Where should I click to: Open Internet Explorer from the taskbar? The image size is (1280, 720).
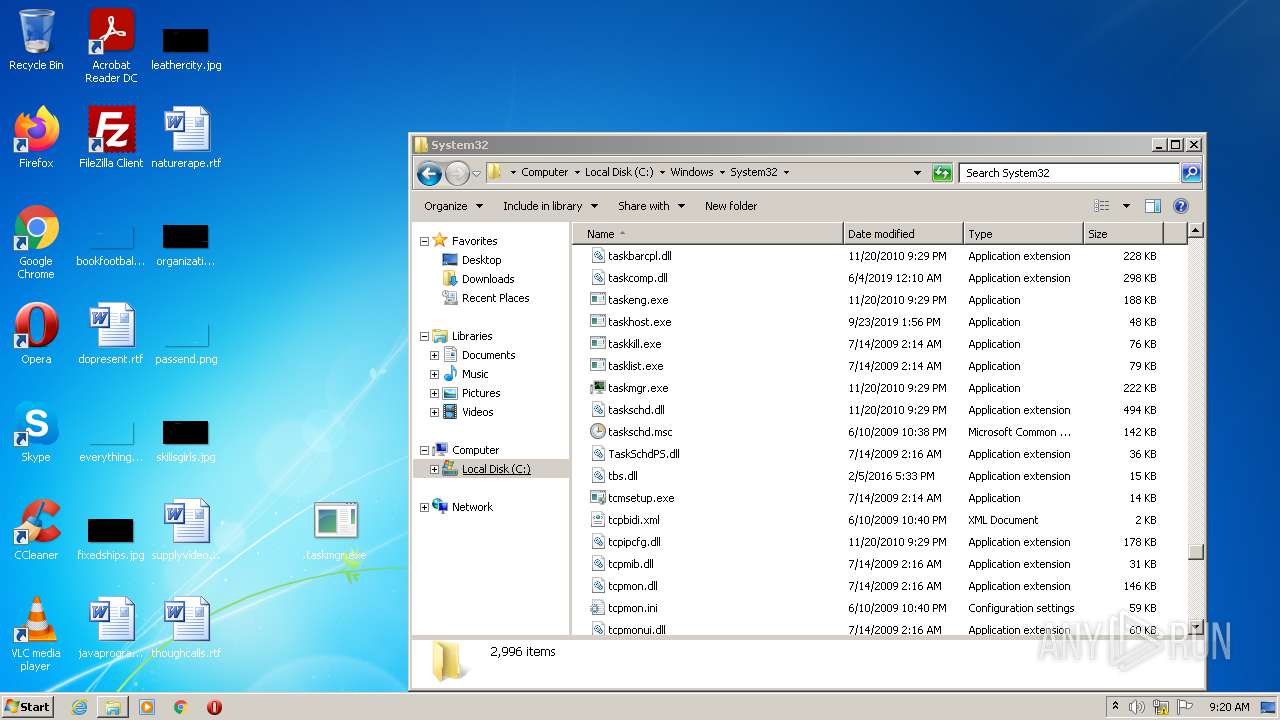click(79, 707)
